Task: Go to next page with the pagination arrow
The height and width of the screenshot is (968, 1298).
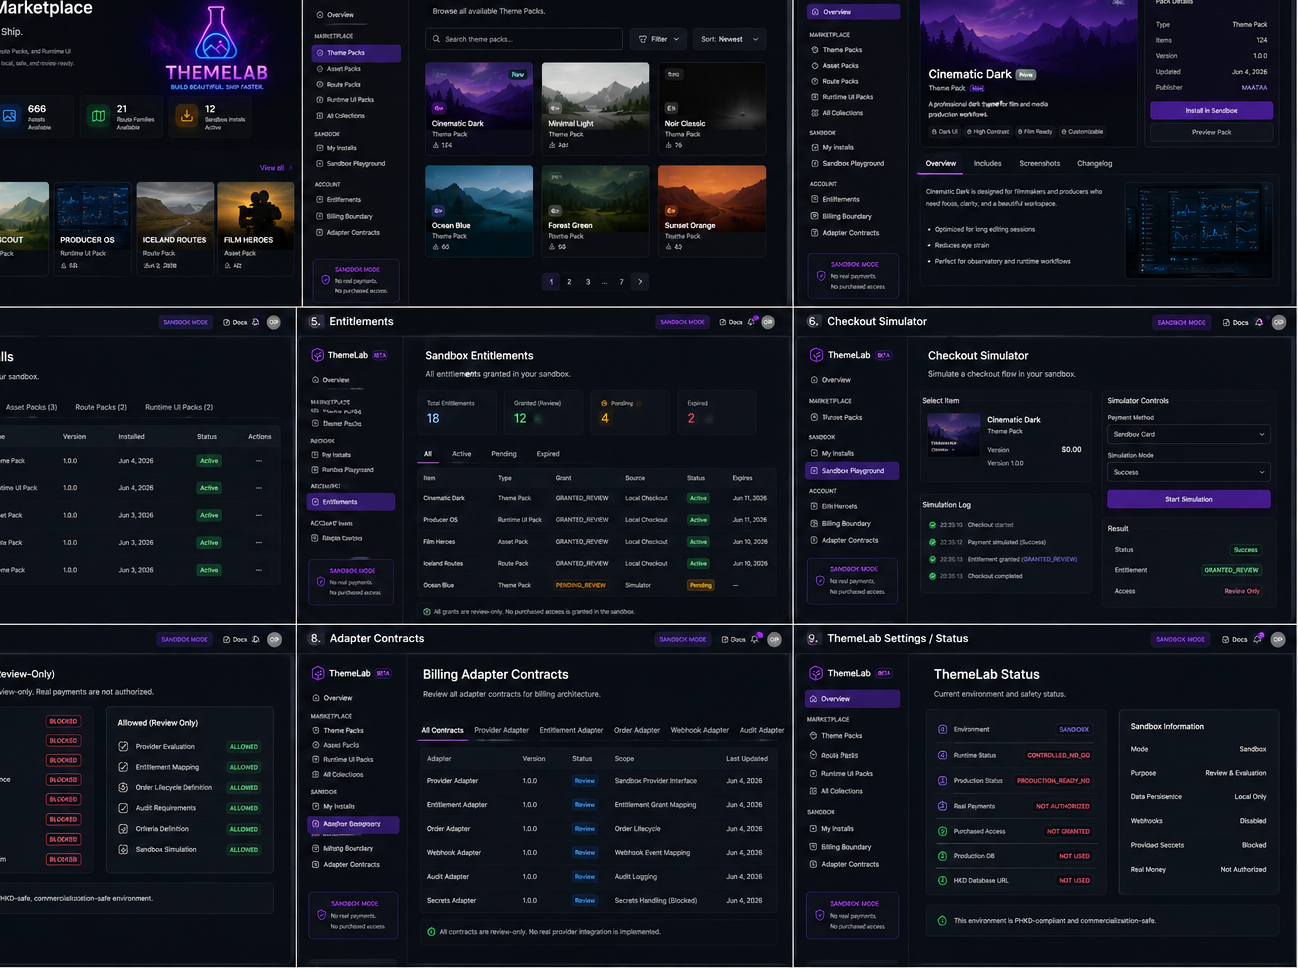Action: [x=640, y=281]
